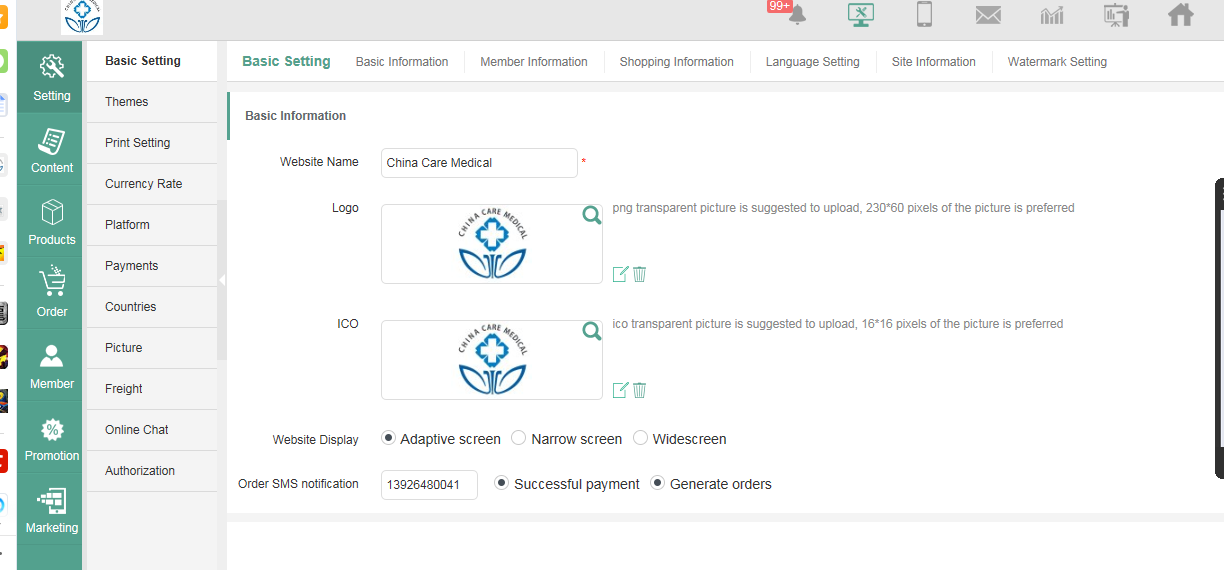Go to Payments settings page
Viewport: 1224px width, 570px height.
tap(132, 266)
